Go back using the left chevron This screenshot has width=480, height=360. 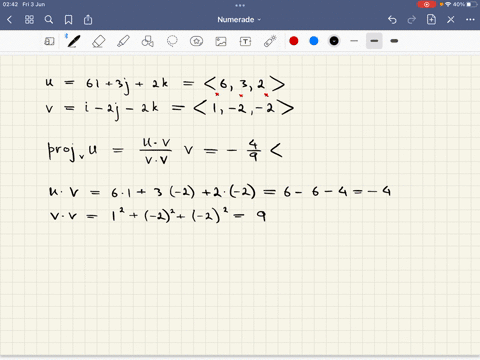point(9,20)
